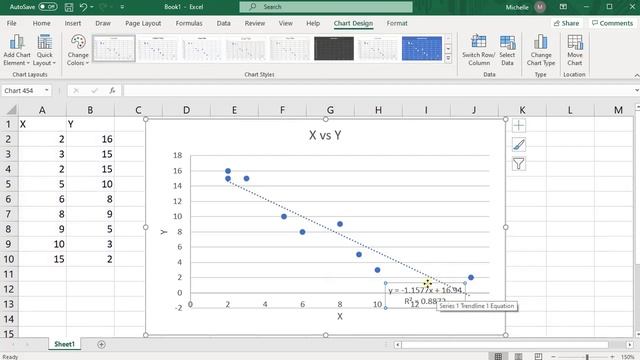The image size is (640, 360).
Task: Select row 11 header
Action: pyautogui.click(x=9, y=274)
